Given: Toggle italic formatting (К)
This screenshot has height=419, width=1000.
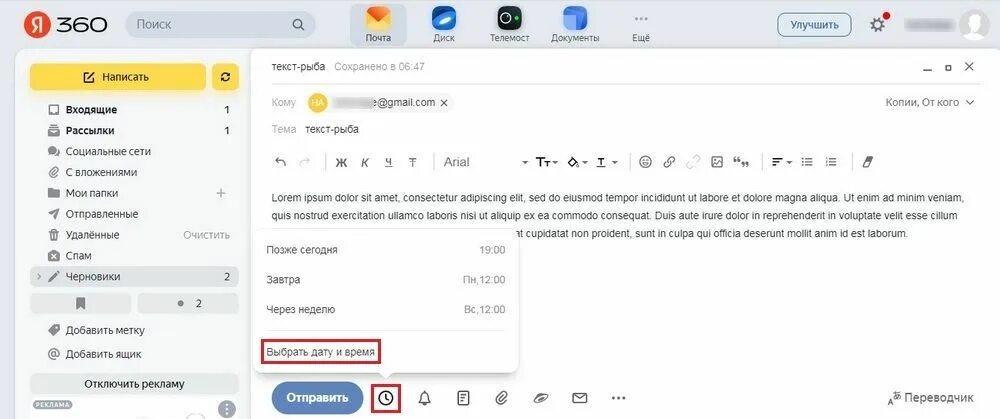Looking at the screenshot, I should (365, 162).
